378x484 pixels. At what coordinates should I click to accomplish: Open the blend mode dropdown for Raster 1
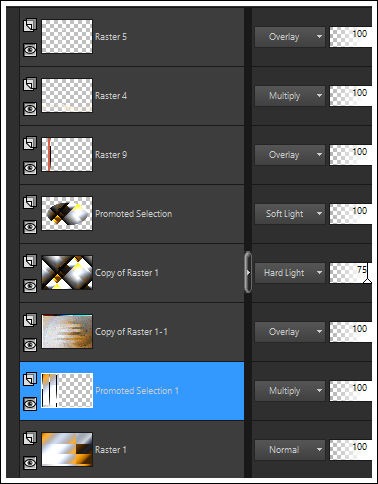pos(290,450)
